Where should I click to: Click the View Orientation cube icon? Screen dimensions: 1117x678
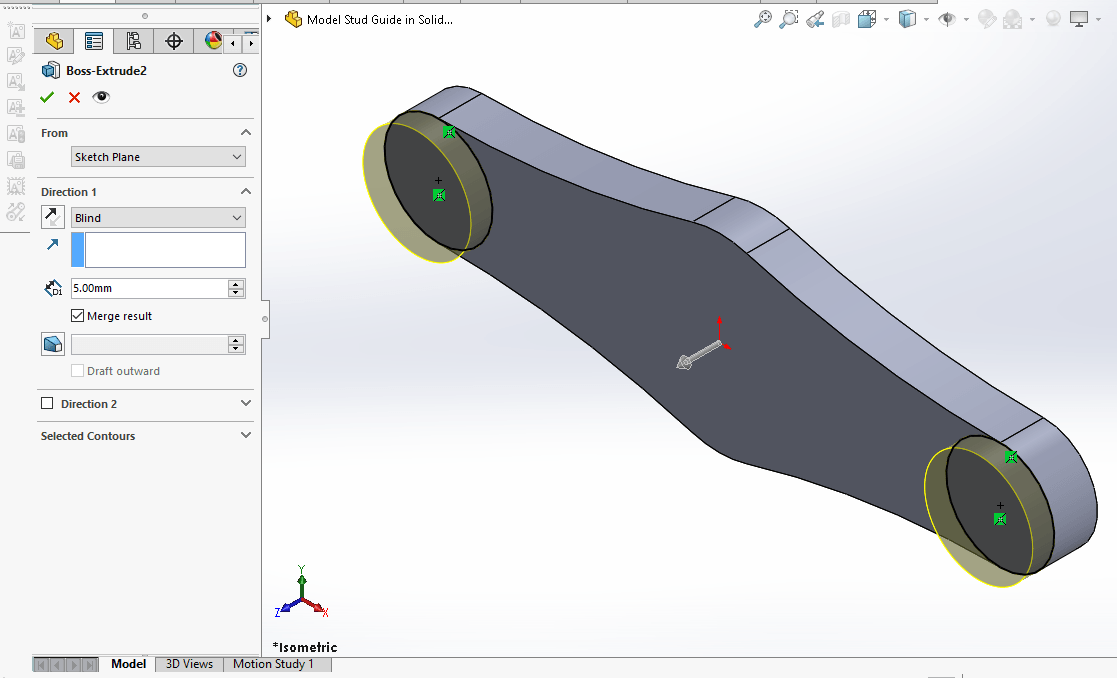(867, 19)
